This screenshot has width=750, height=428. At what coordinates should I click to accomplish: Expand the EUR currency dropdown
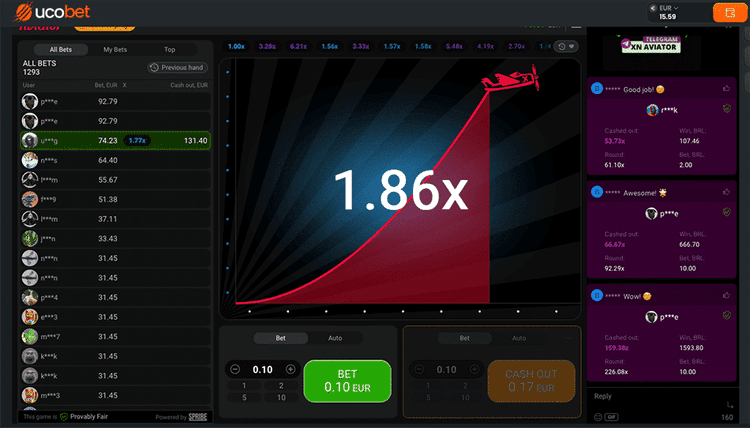coord(668,8)
